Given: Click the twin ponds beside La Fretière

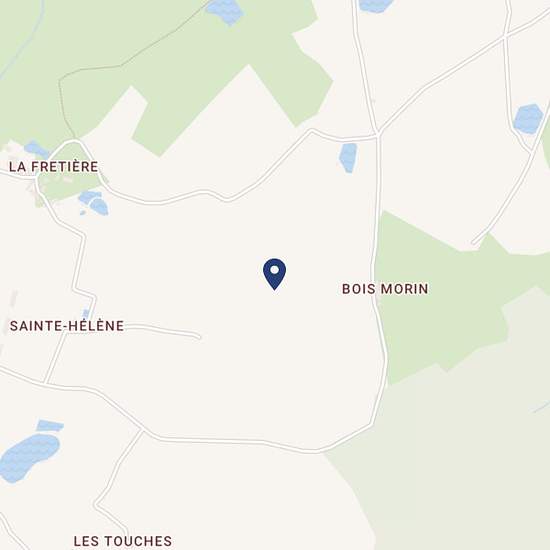Looking at the screenshot, I should 94,203.
